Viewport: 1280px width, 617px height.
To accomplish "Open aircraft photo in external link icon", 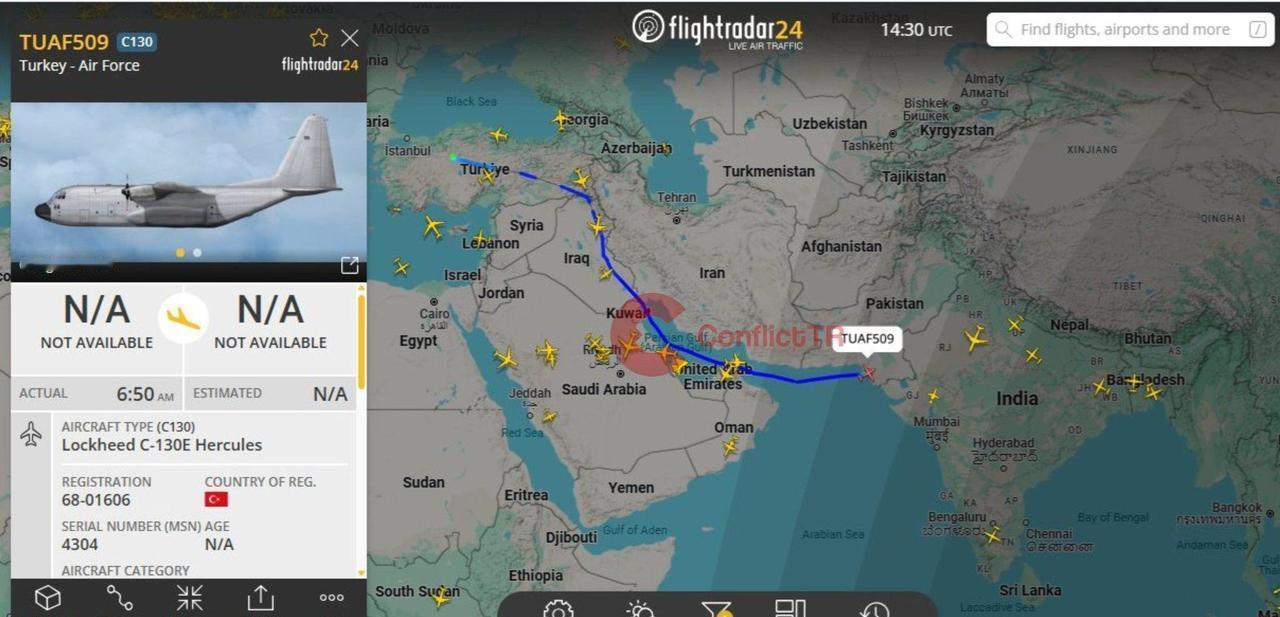I will pyautogui.click(x=349, y=265).
